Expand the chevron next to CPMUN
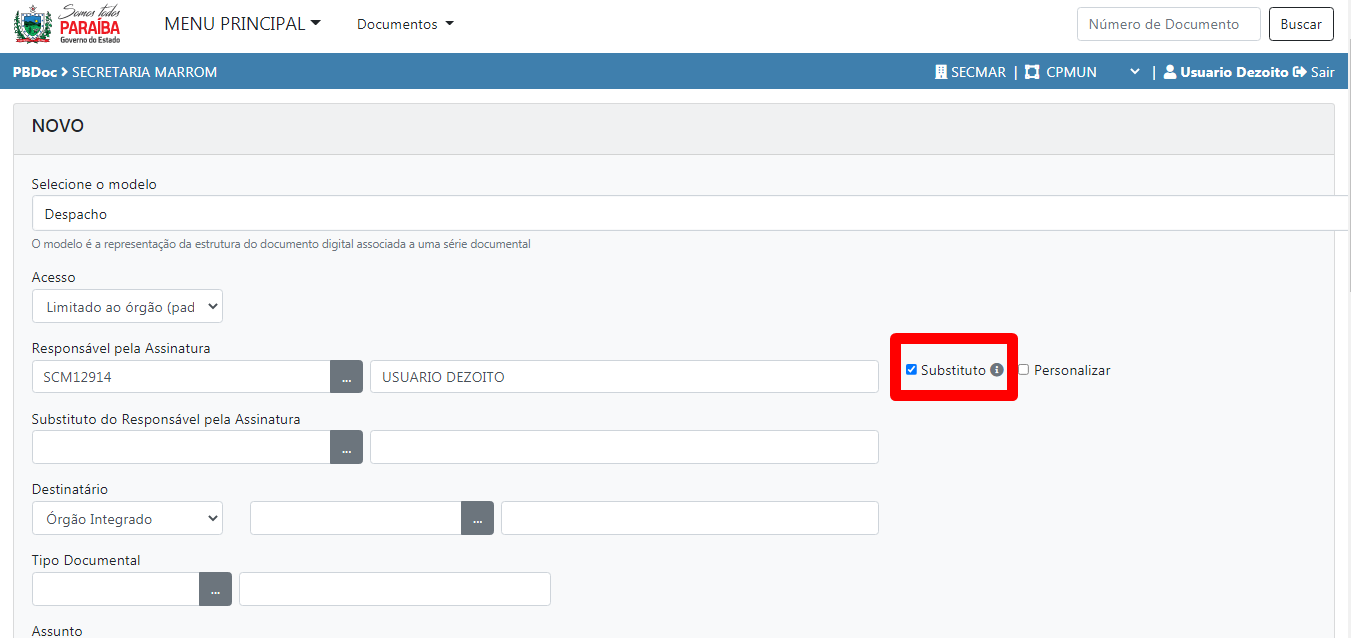The height and width of the screenshot is (638, 1351). [1134, 72]
